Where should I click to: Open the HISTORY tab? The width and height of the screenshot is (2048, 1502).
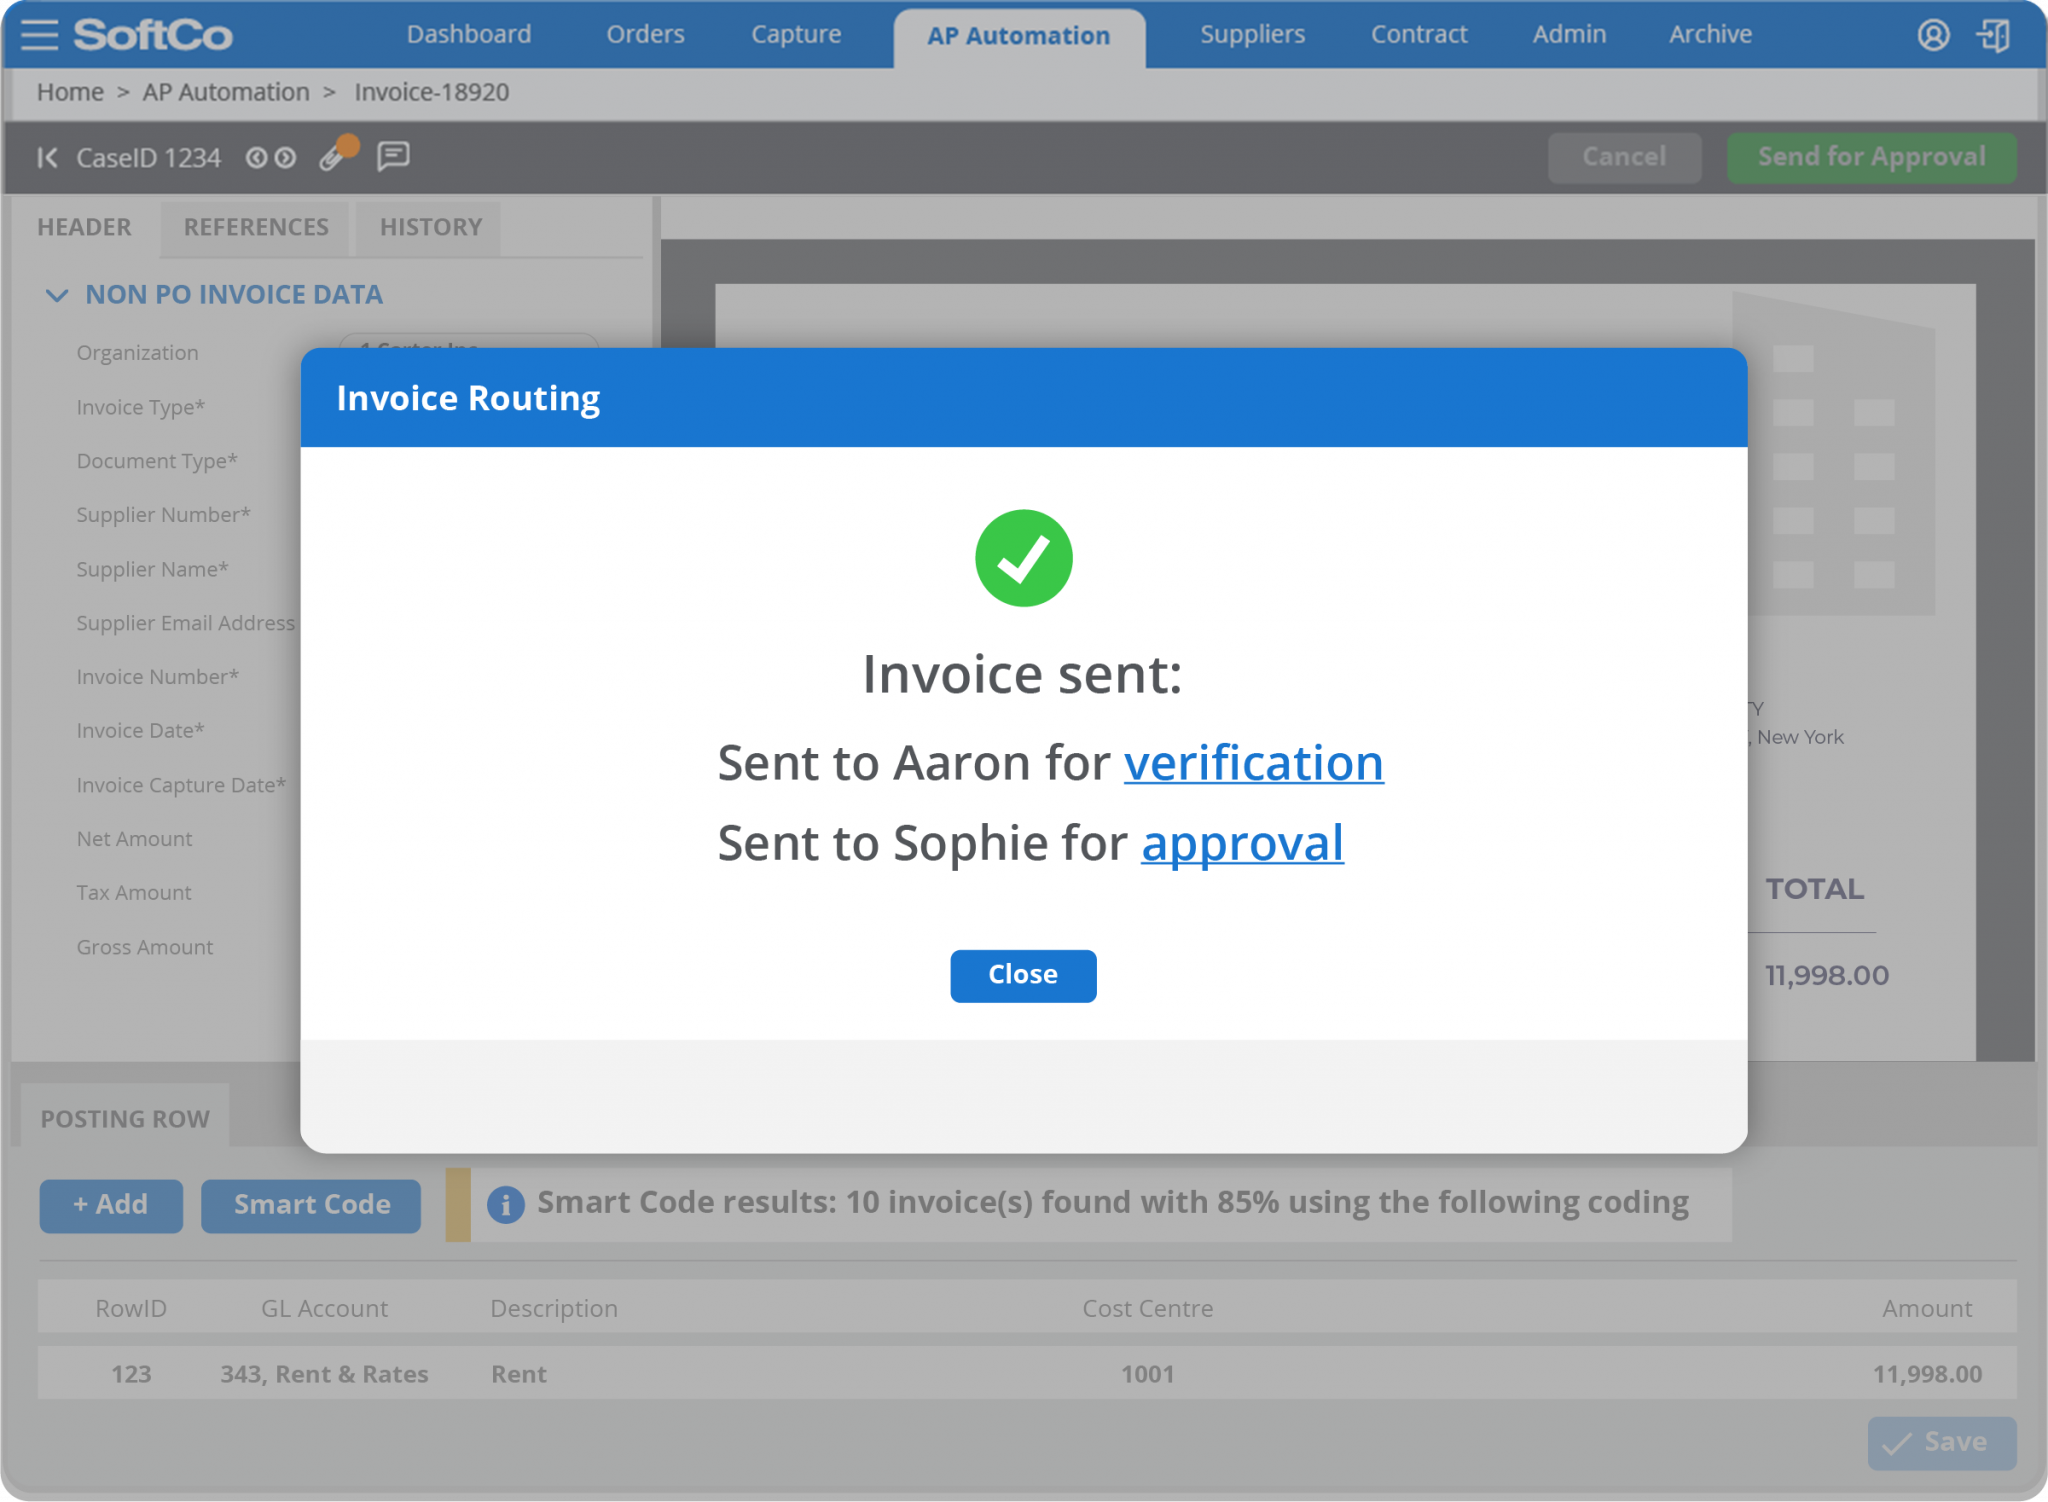[x=429, y=227]
